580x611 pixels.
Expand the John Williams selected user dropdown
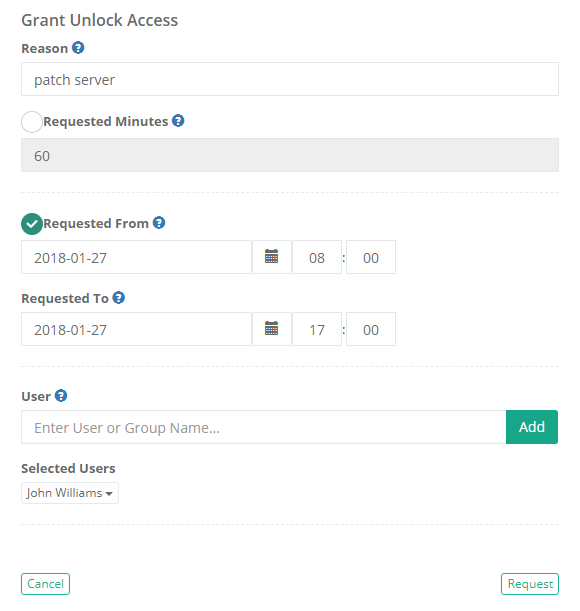(x=70, y=493)
